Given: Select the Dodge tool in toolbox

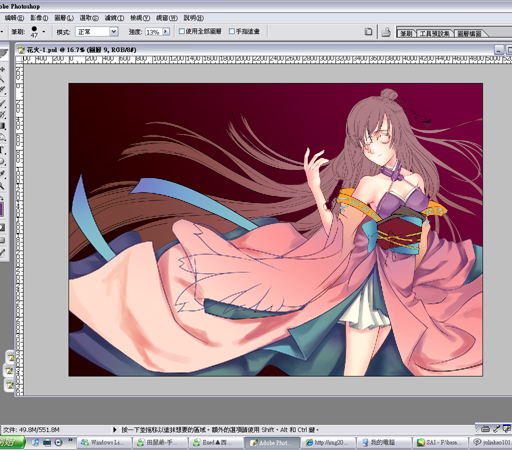Looking at the screenshot, I should 3,138.
